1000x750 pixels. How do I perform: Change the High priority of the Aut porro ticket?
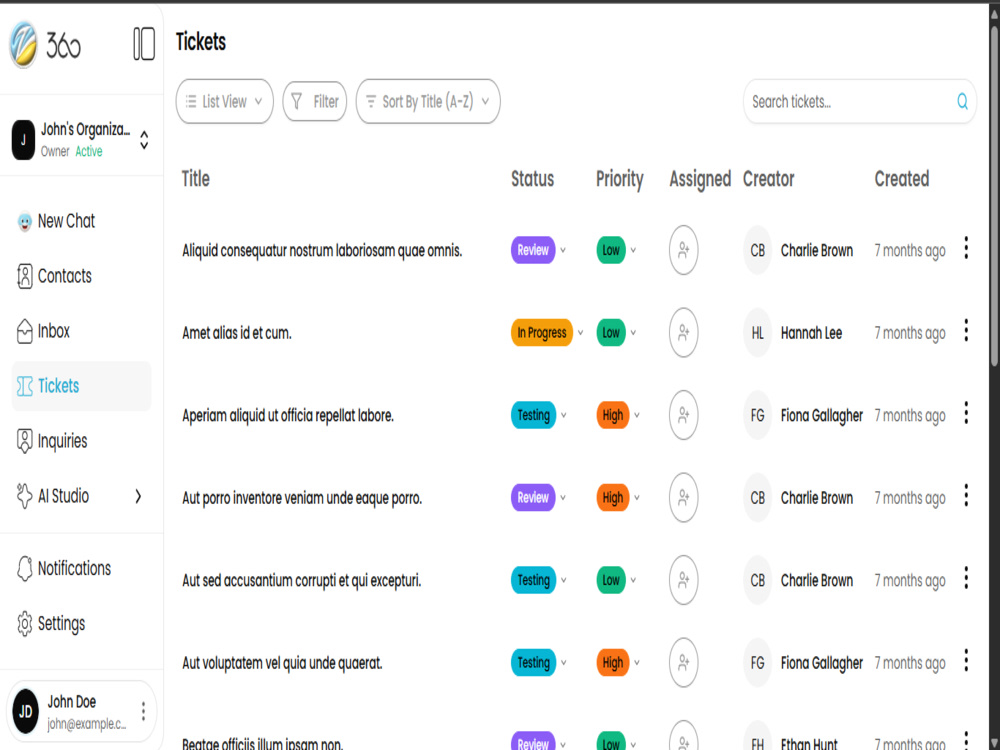618,497
